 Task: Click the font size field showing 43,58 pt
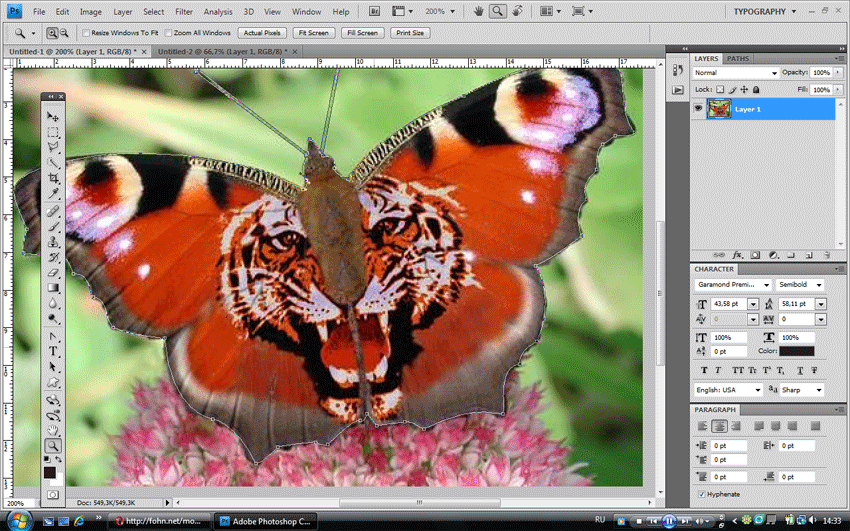729,304
